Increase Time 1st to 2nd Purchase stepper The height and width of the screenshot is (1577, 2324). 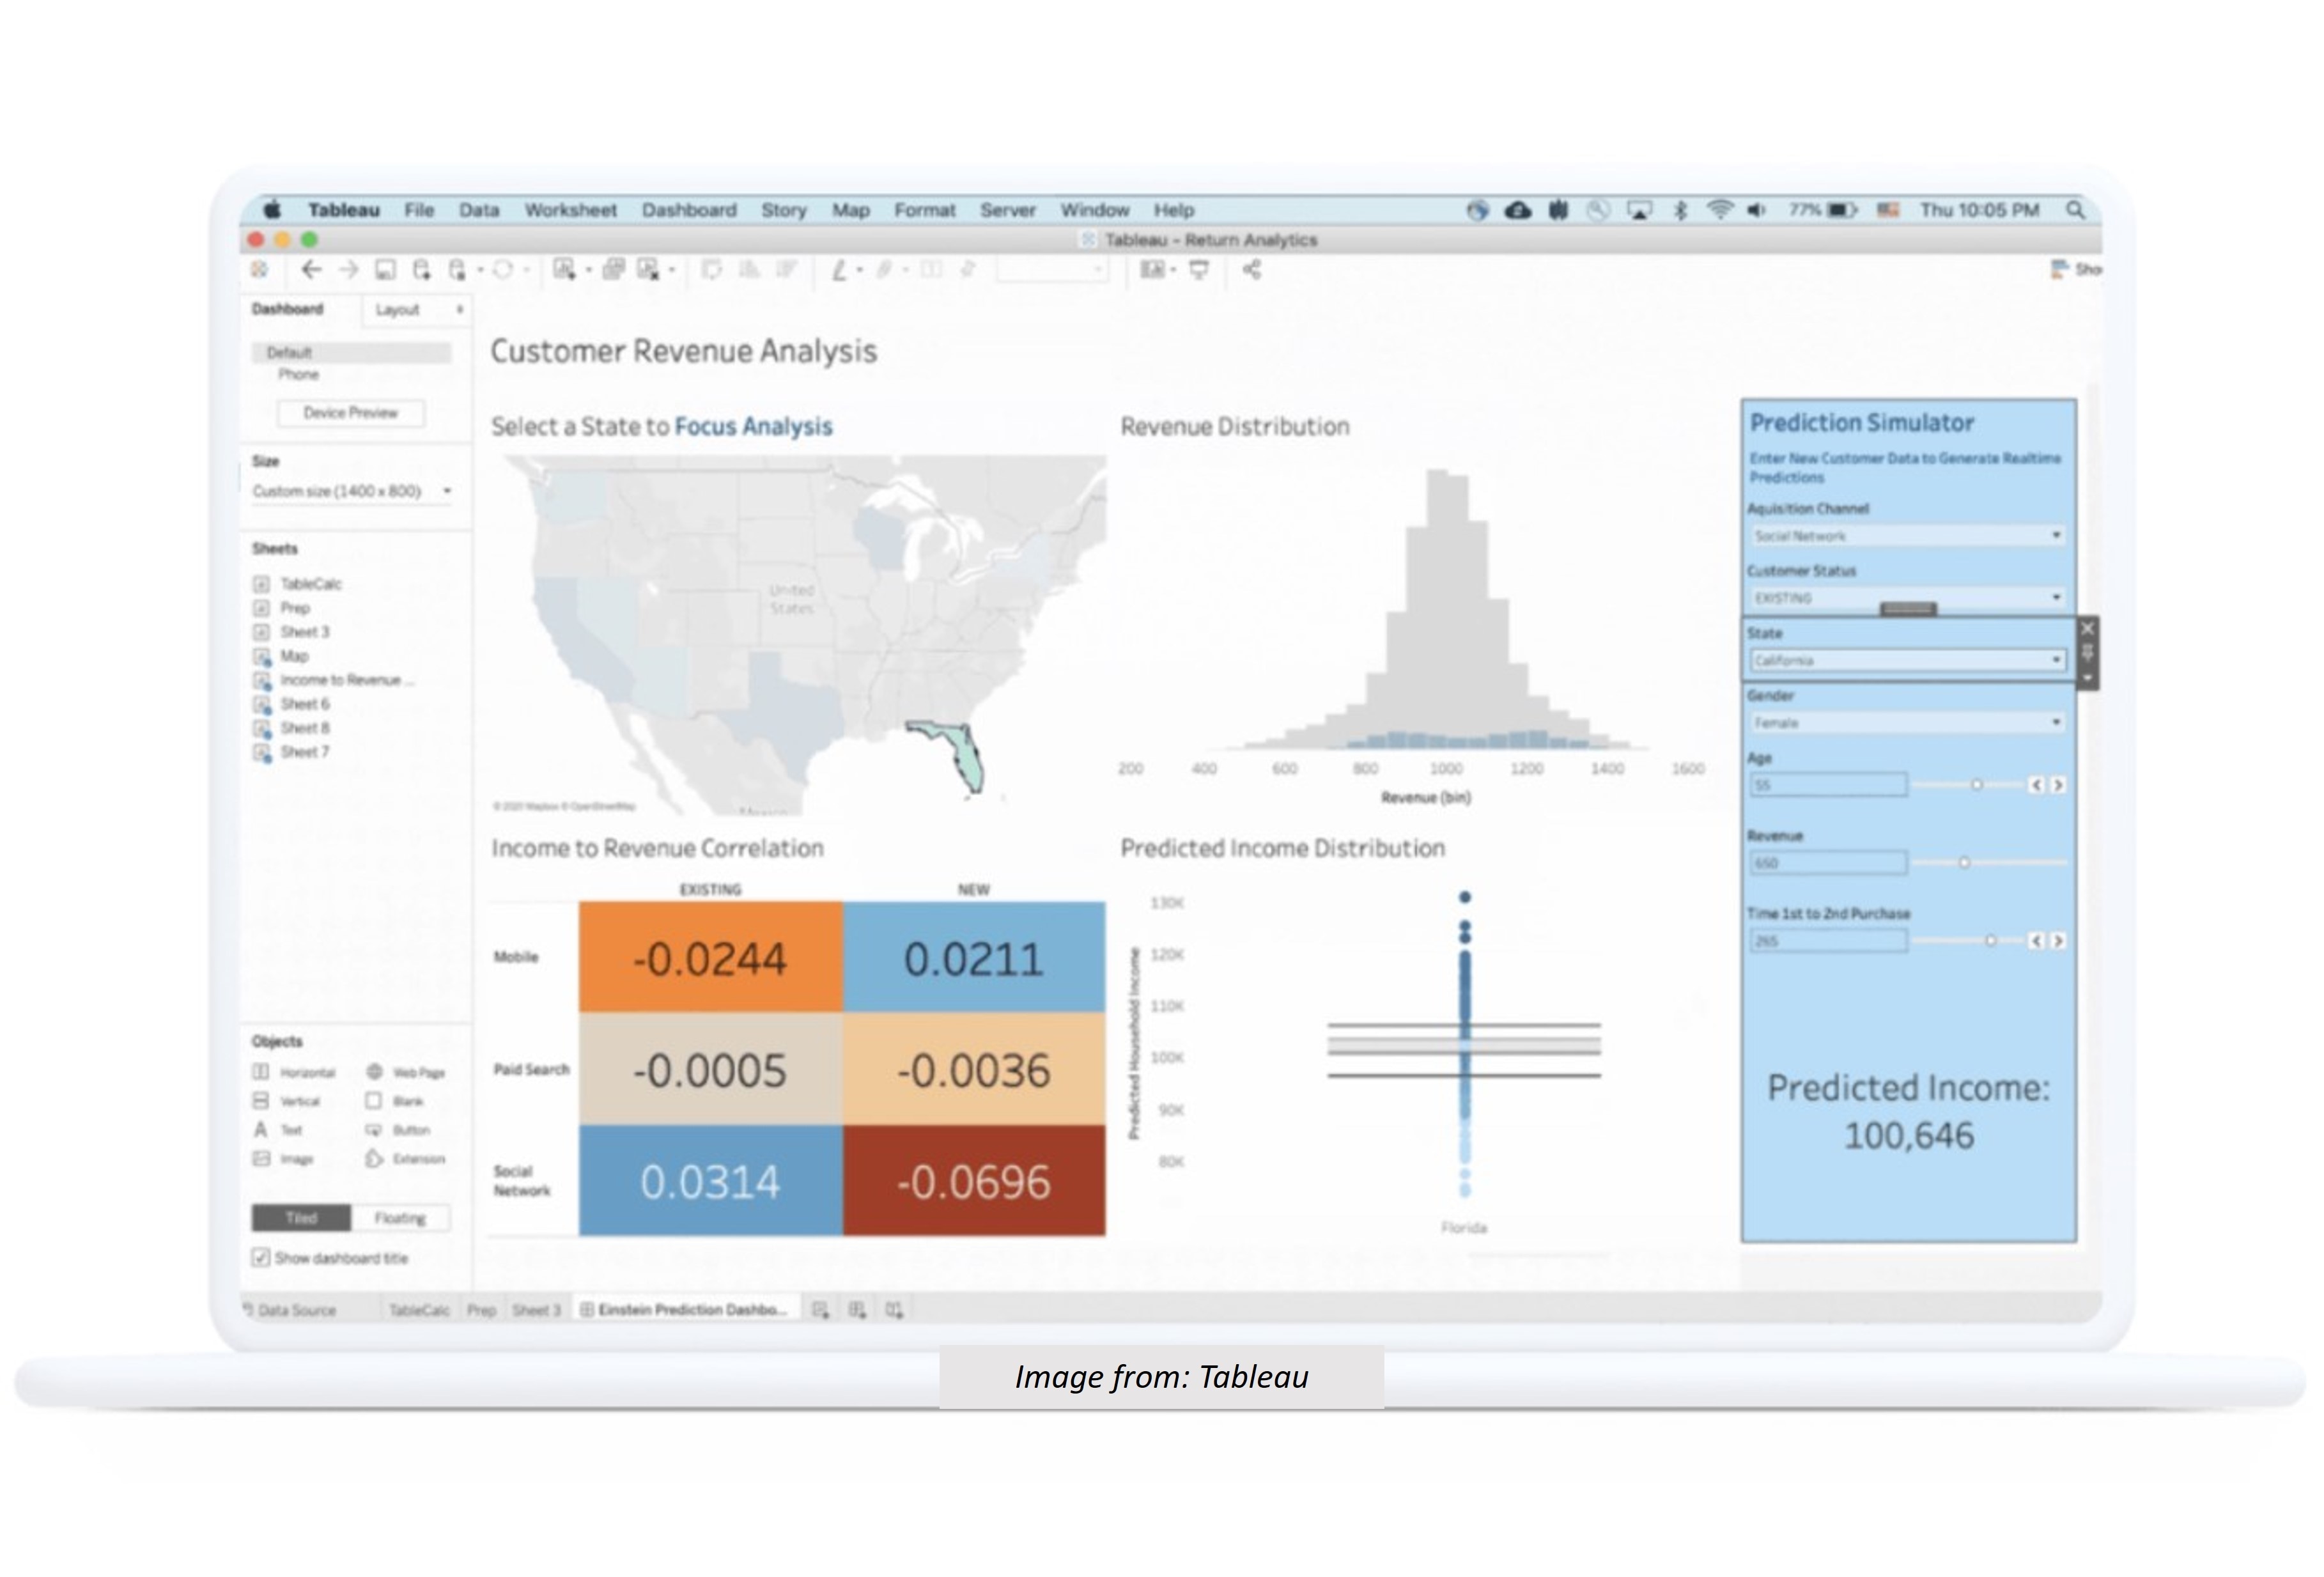[x=2058, y=940]
